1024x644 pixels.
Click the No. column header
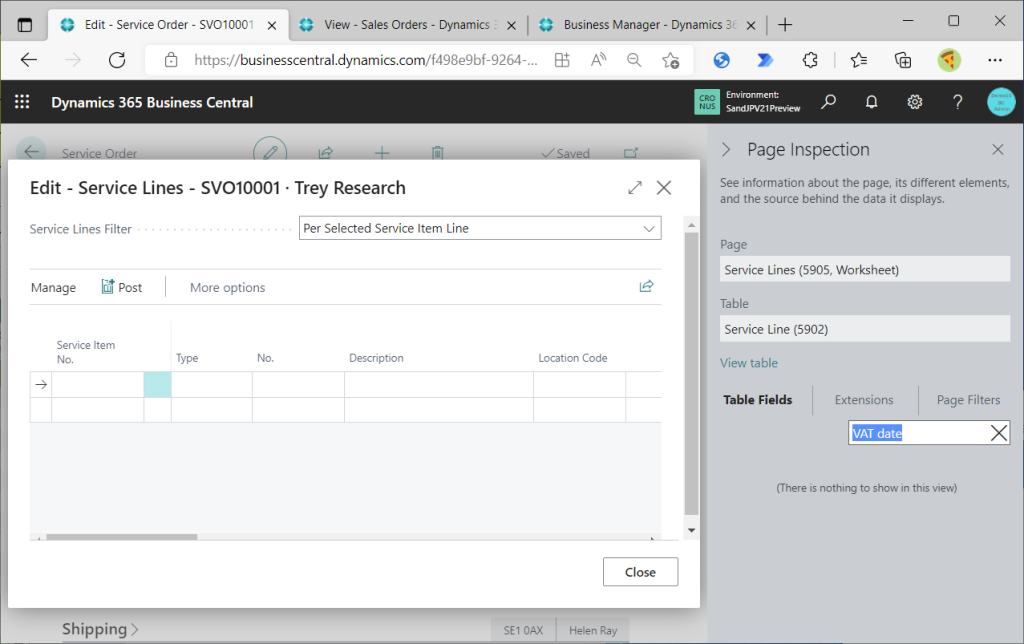[265, 358]
